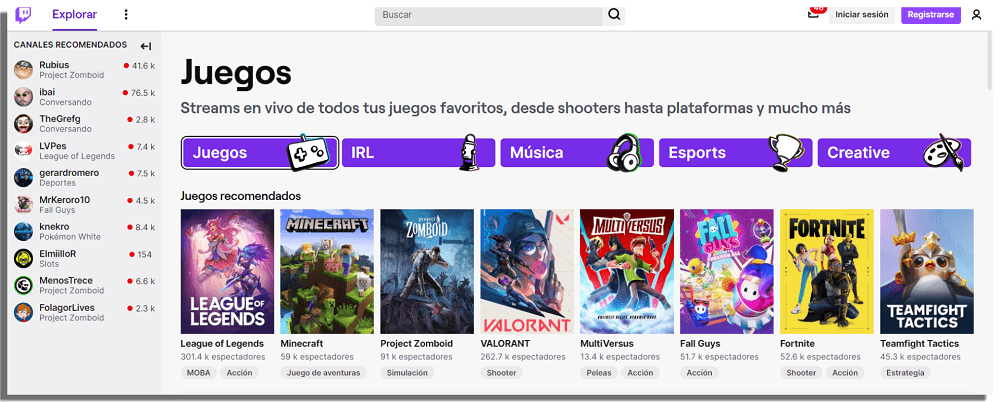Click the League of Legends title link
Viewport: 1000px width, 402px height.
tap(222, 343)
